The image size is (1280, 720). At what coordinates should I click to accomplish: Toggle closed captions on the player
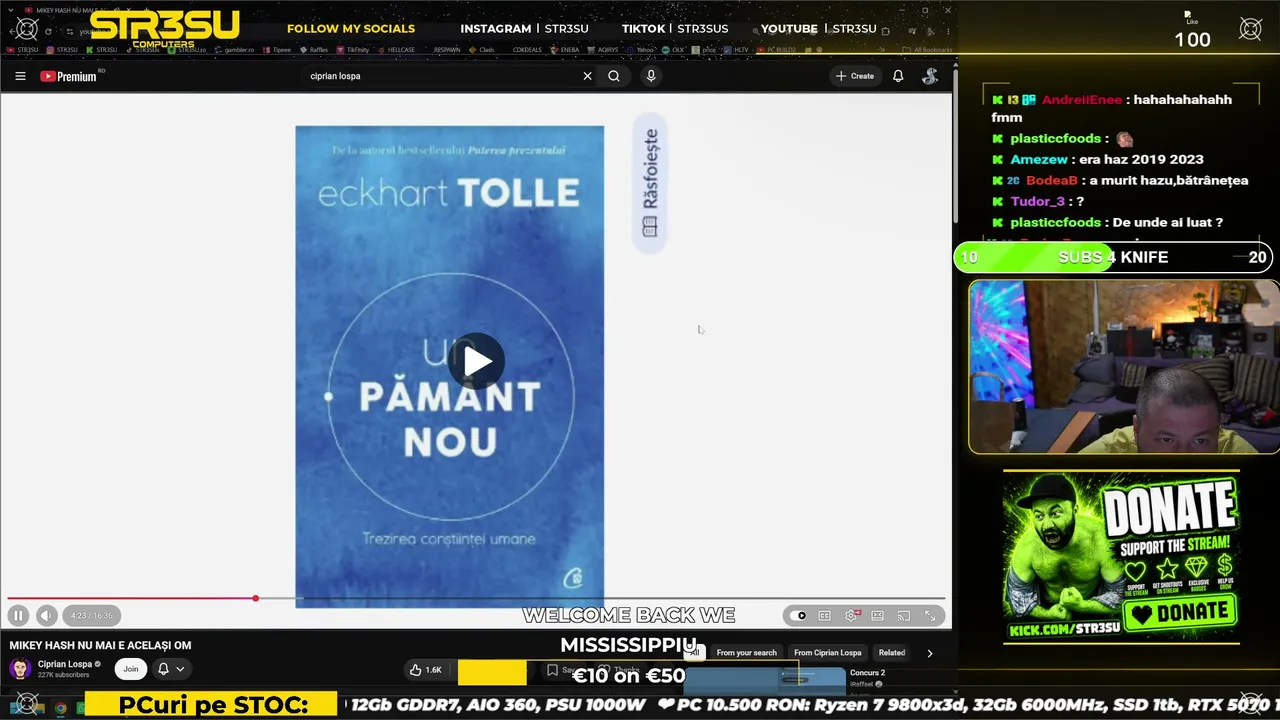click(824, 616)
